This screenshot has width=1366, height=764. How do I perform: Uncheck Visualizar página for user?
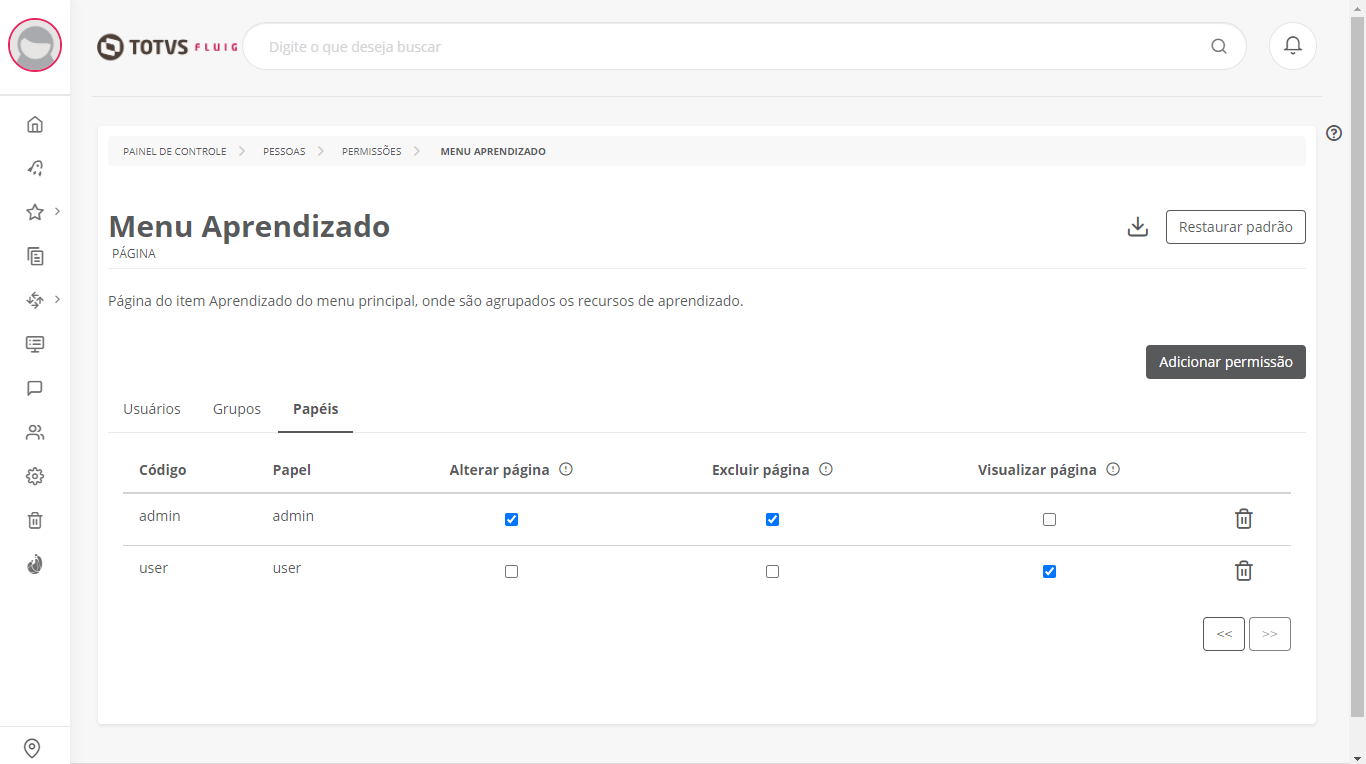point(1049,572)
